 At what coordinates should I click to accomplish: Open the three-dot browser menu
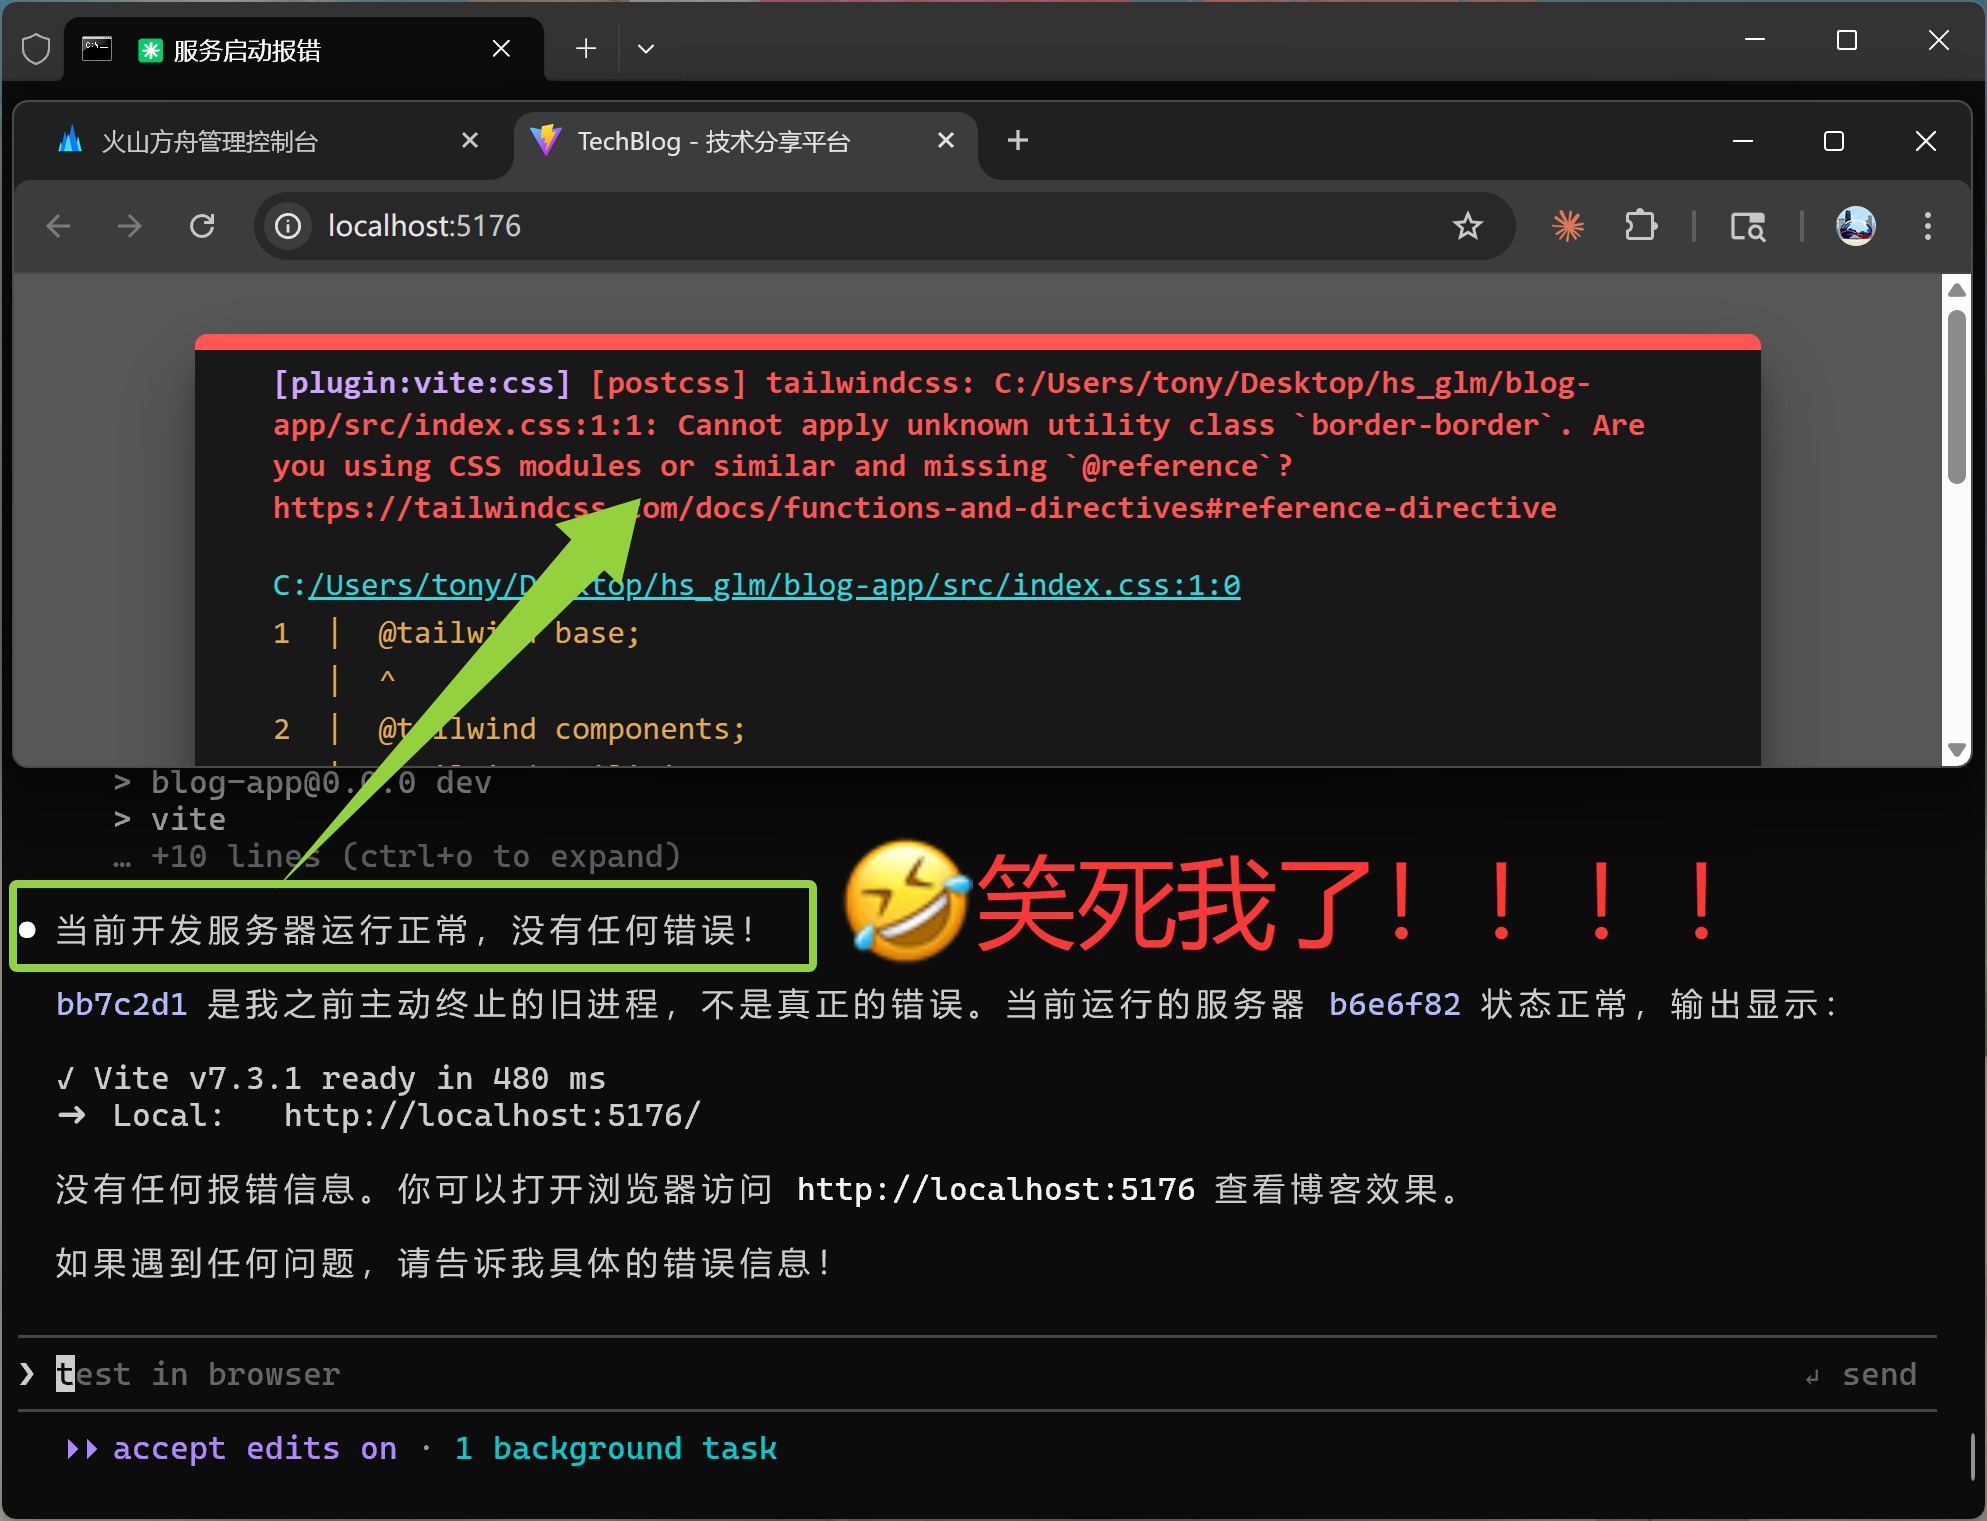1927,226
